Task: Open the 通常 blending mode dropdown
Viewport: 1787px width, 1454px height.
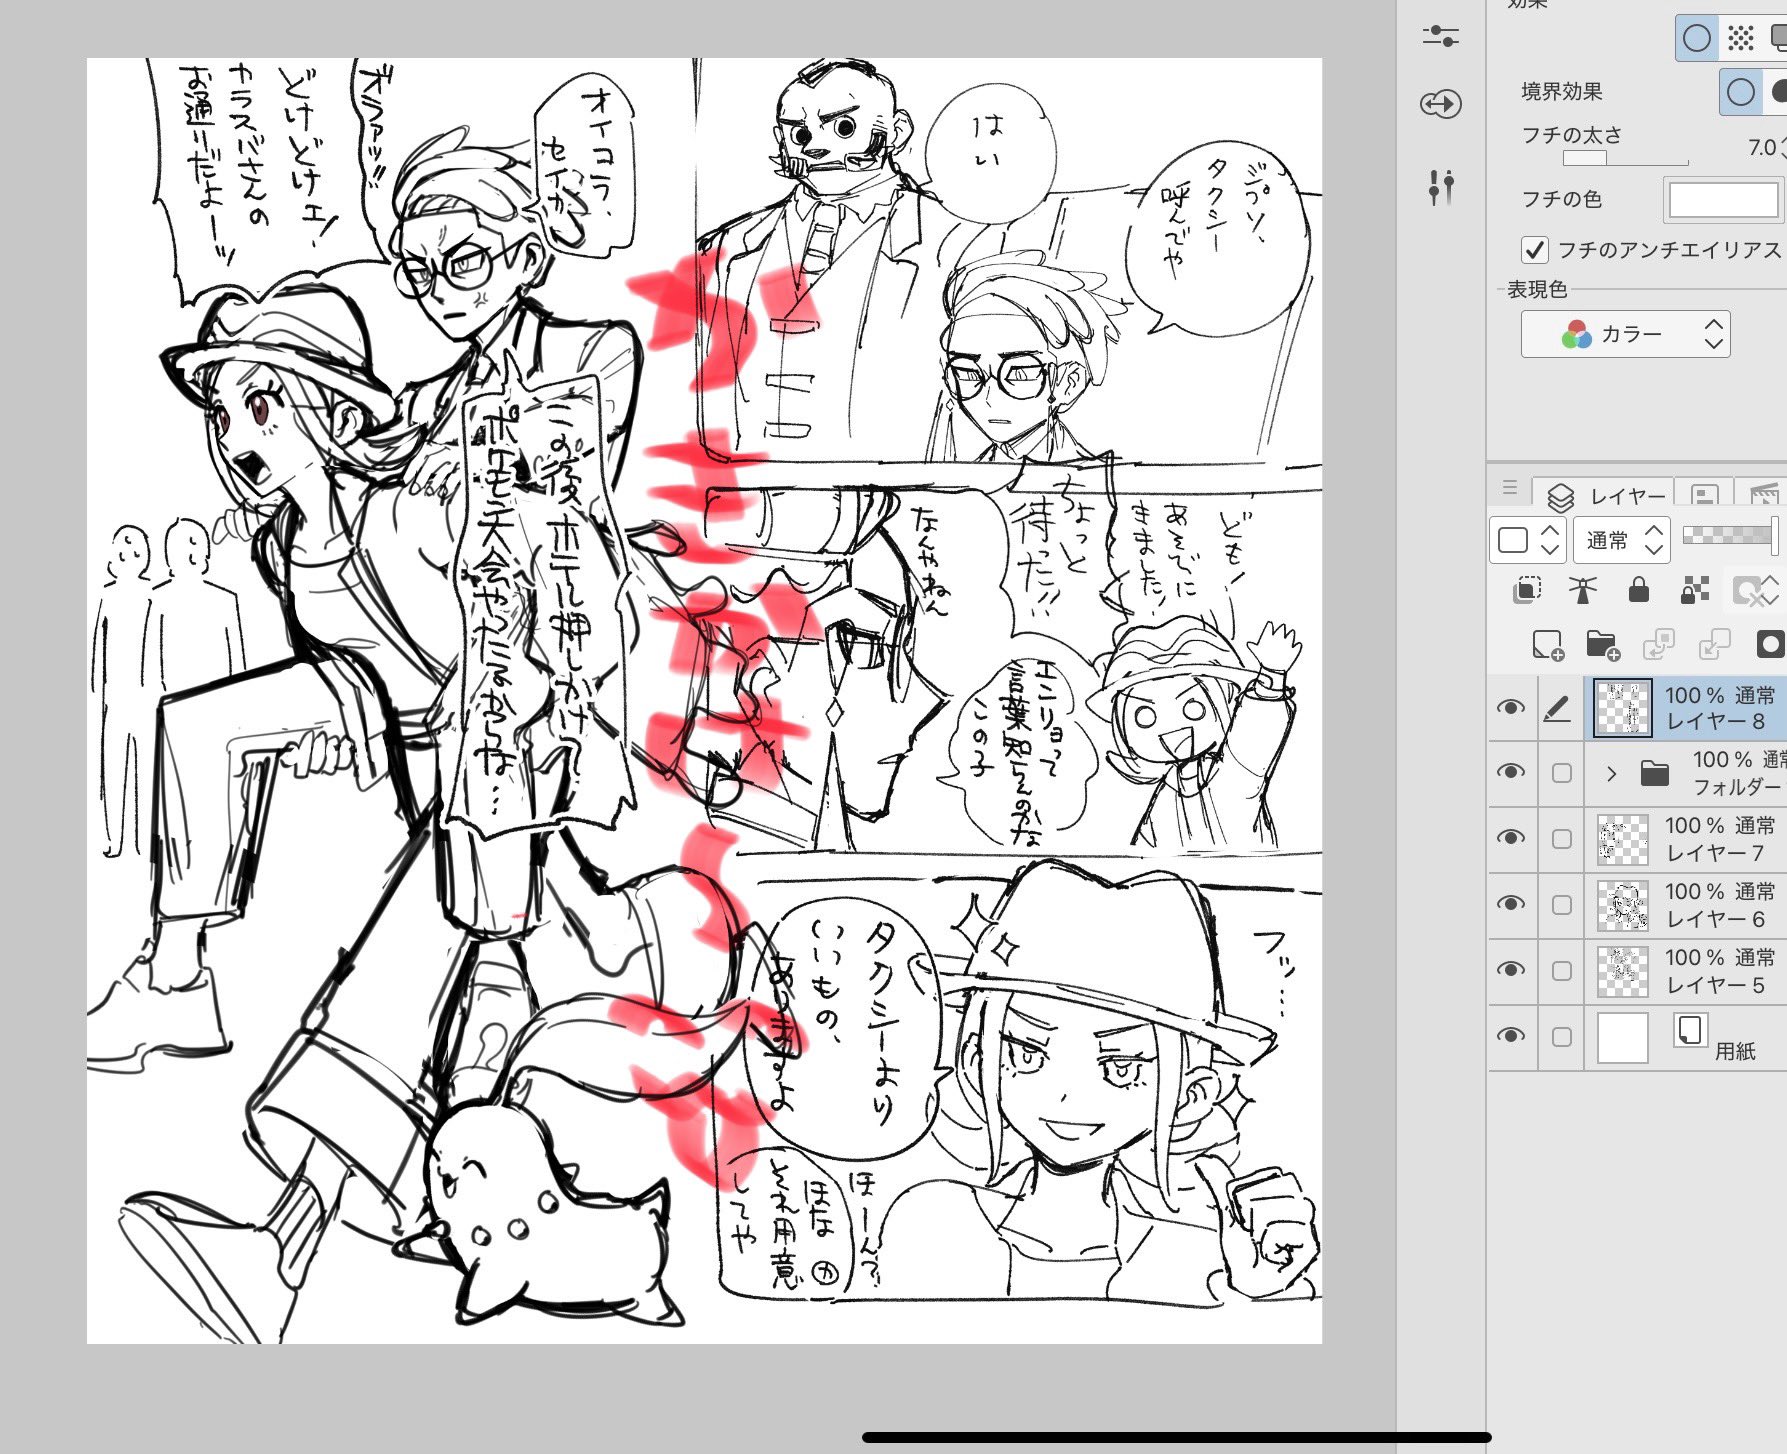Action: click(1619, 540)
